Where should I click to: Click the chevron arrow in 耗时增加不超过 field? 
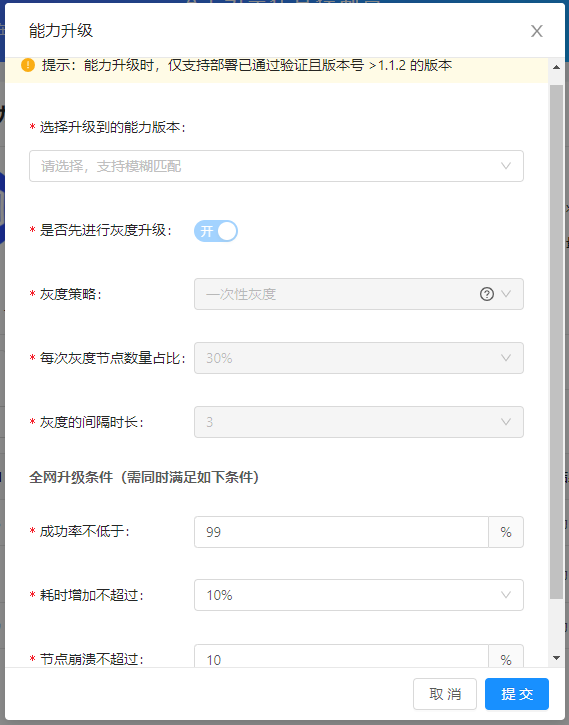click(506, 595)
